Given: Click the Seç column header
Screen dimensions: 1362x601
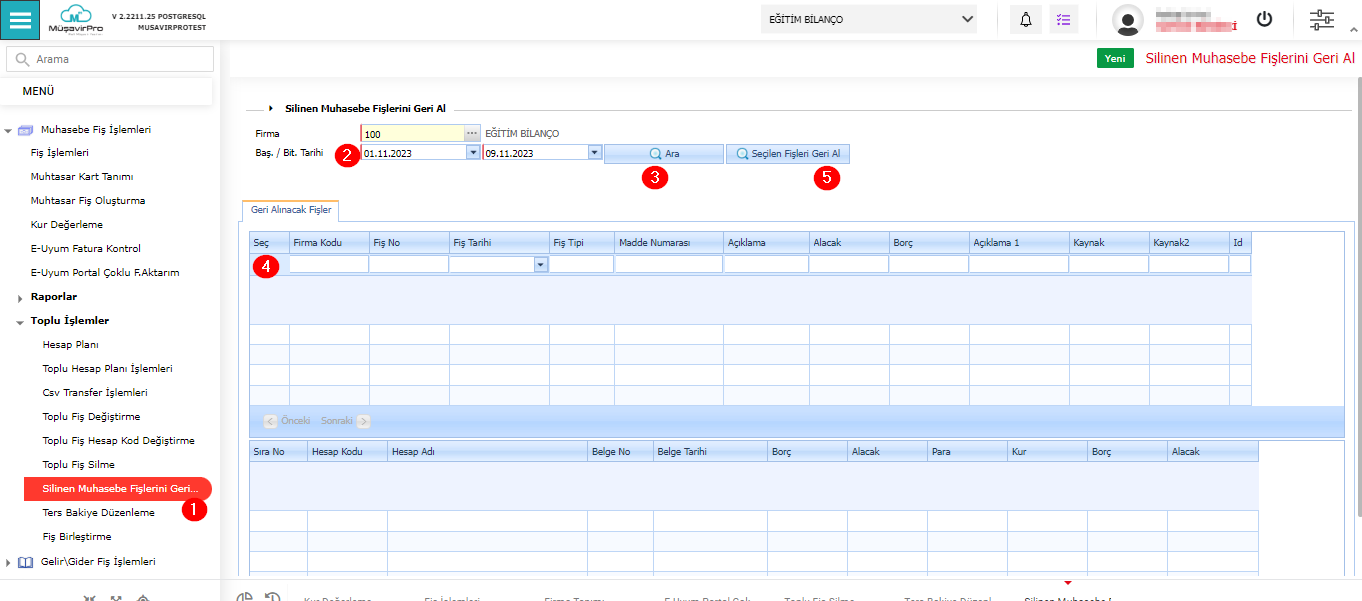Looking at the screenshot, I should pyautogui.click(x=270, y=242).
